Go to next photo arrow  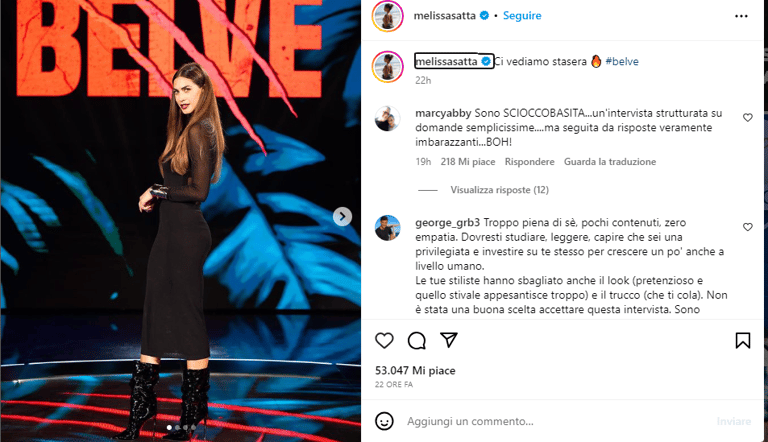(x=342, y=217)
